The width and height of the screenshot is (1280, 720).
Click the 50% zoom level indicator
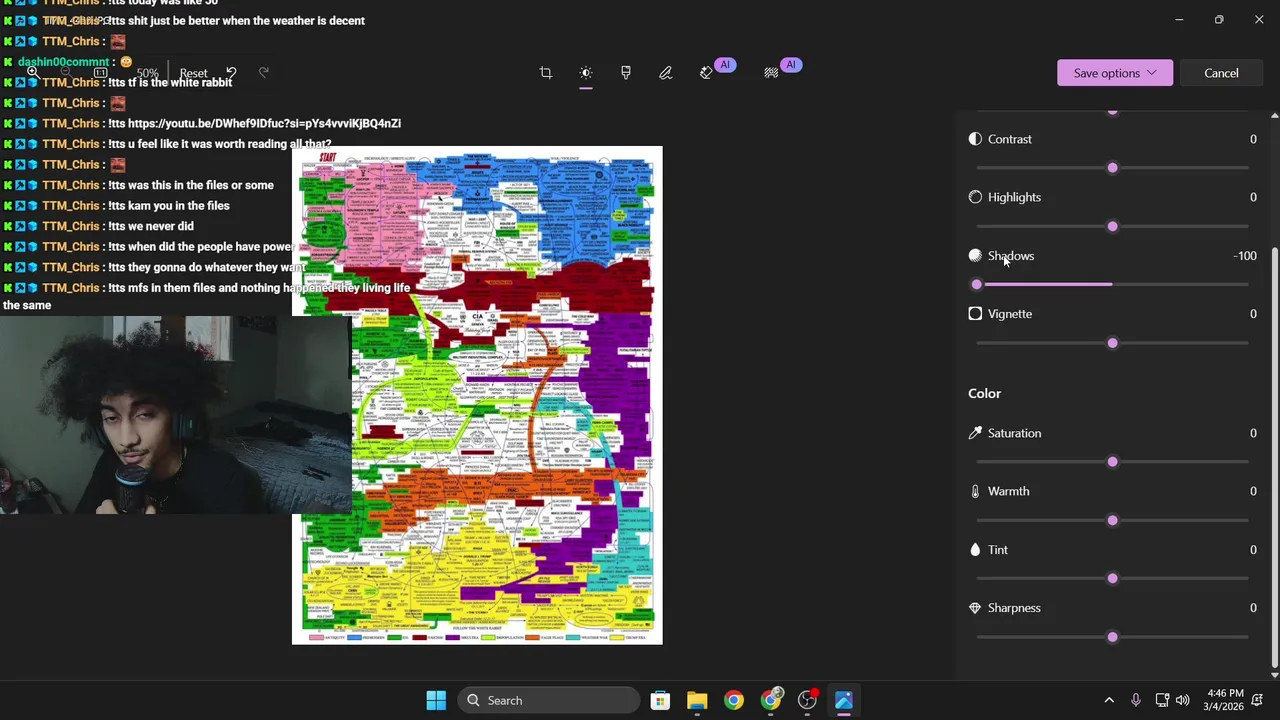(x=147, y=73)
